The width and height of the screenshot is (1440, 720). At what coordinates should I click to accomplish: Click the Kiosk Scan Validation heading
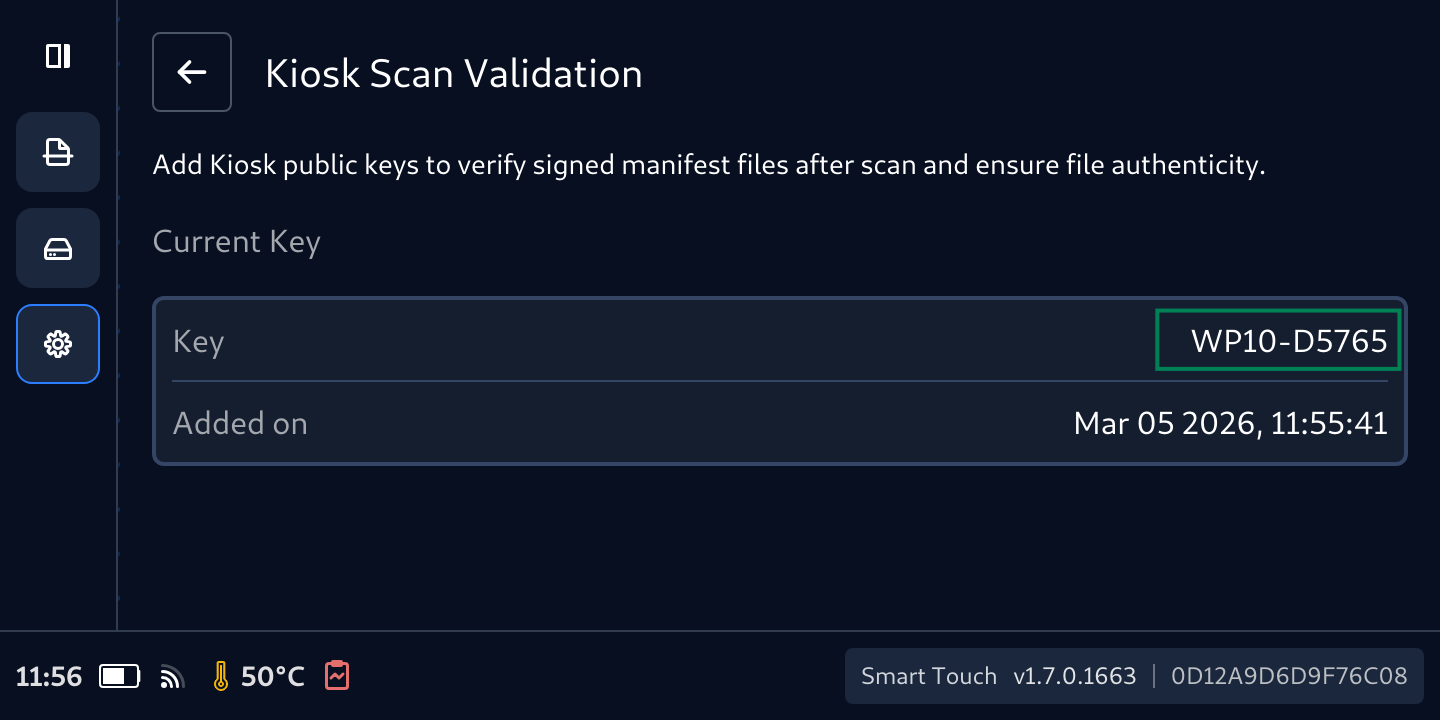coord(453,74)
